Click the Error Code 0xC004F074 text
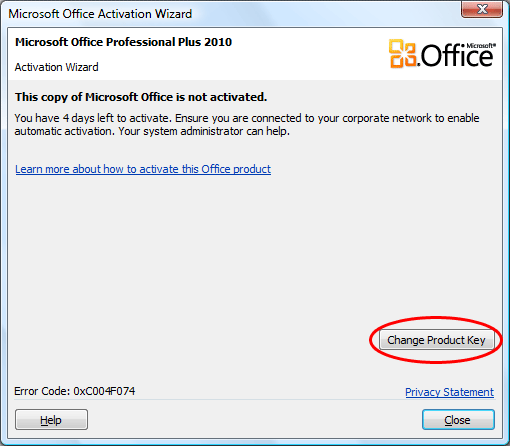Image resolution: width=510 pixels, height=446 pixels. point(75,391)
